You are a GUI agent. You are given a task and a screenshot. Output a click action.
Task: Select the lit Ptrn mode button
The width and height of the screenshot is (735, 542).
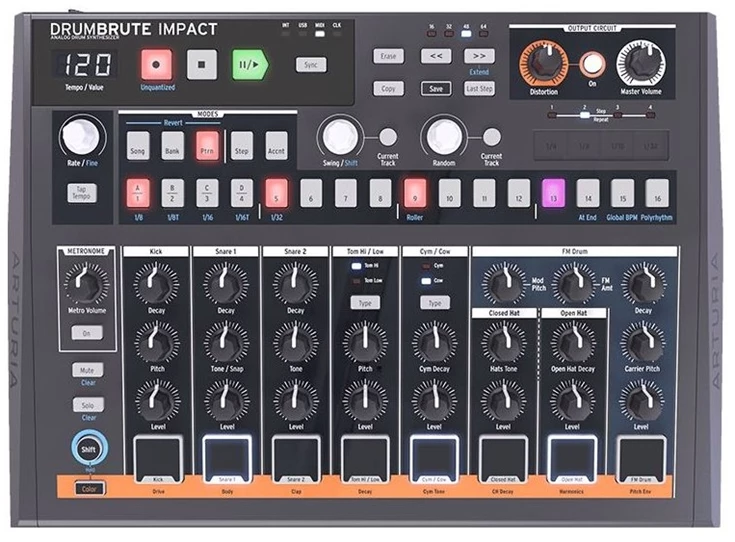click(x=207, y=146)
